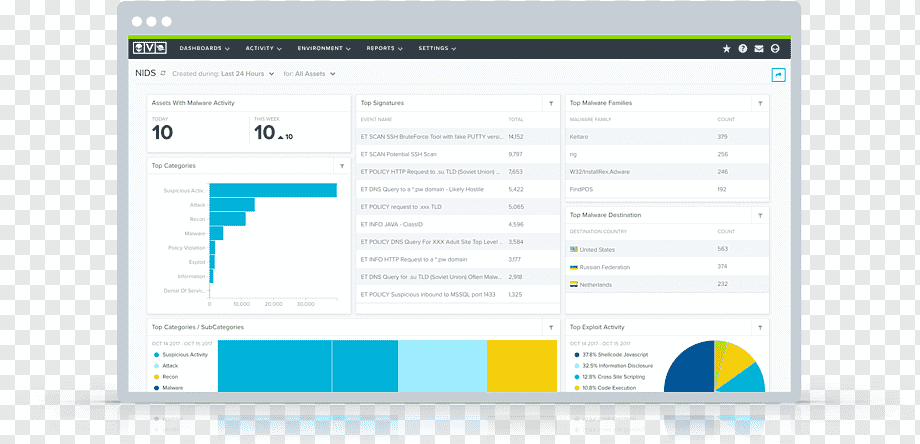Select ET SCAN Potential SSH Scan row

click(x=458, y=154)
